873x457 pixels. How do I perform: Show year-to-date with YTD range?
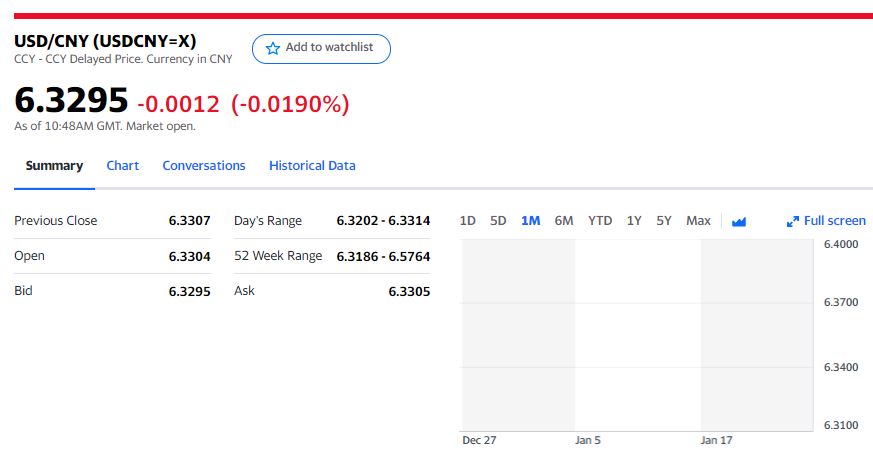pos(600,221)
